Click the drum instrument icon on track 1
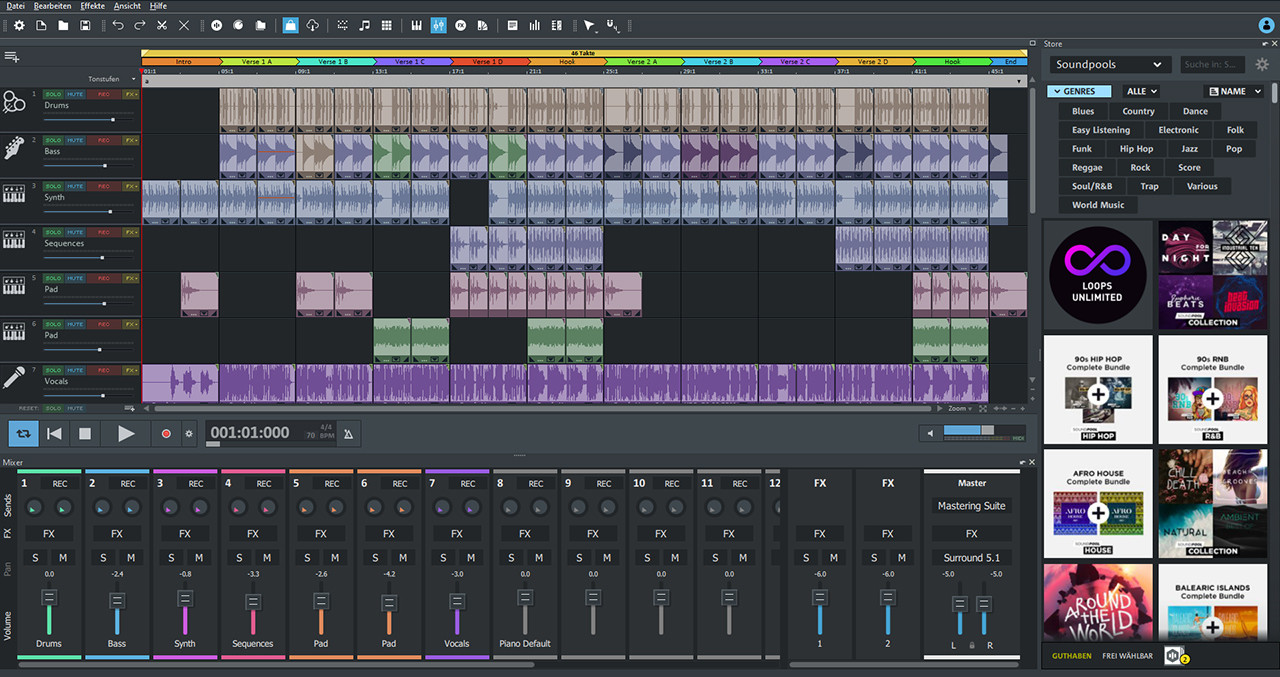This screenshot has width=1280, height=677. point(14,101)
